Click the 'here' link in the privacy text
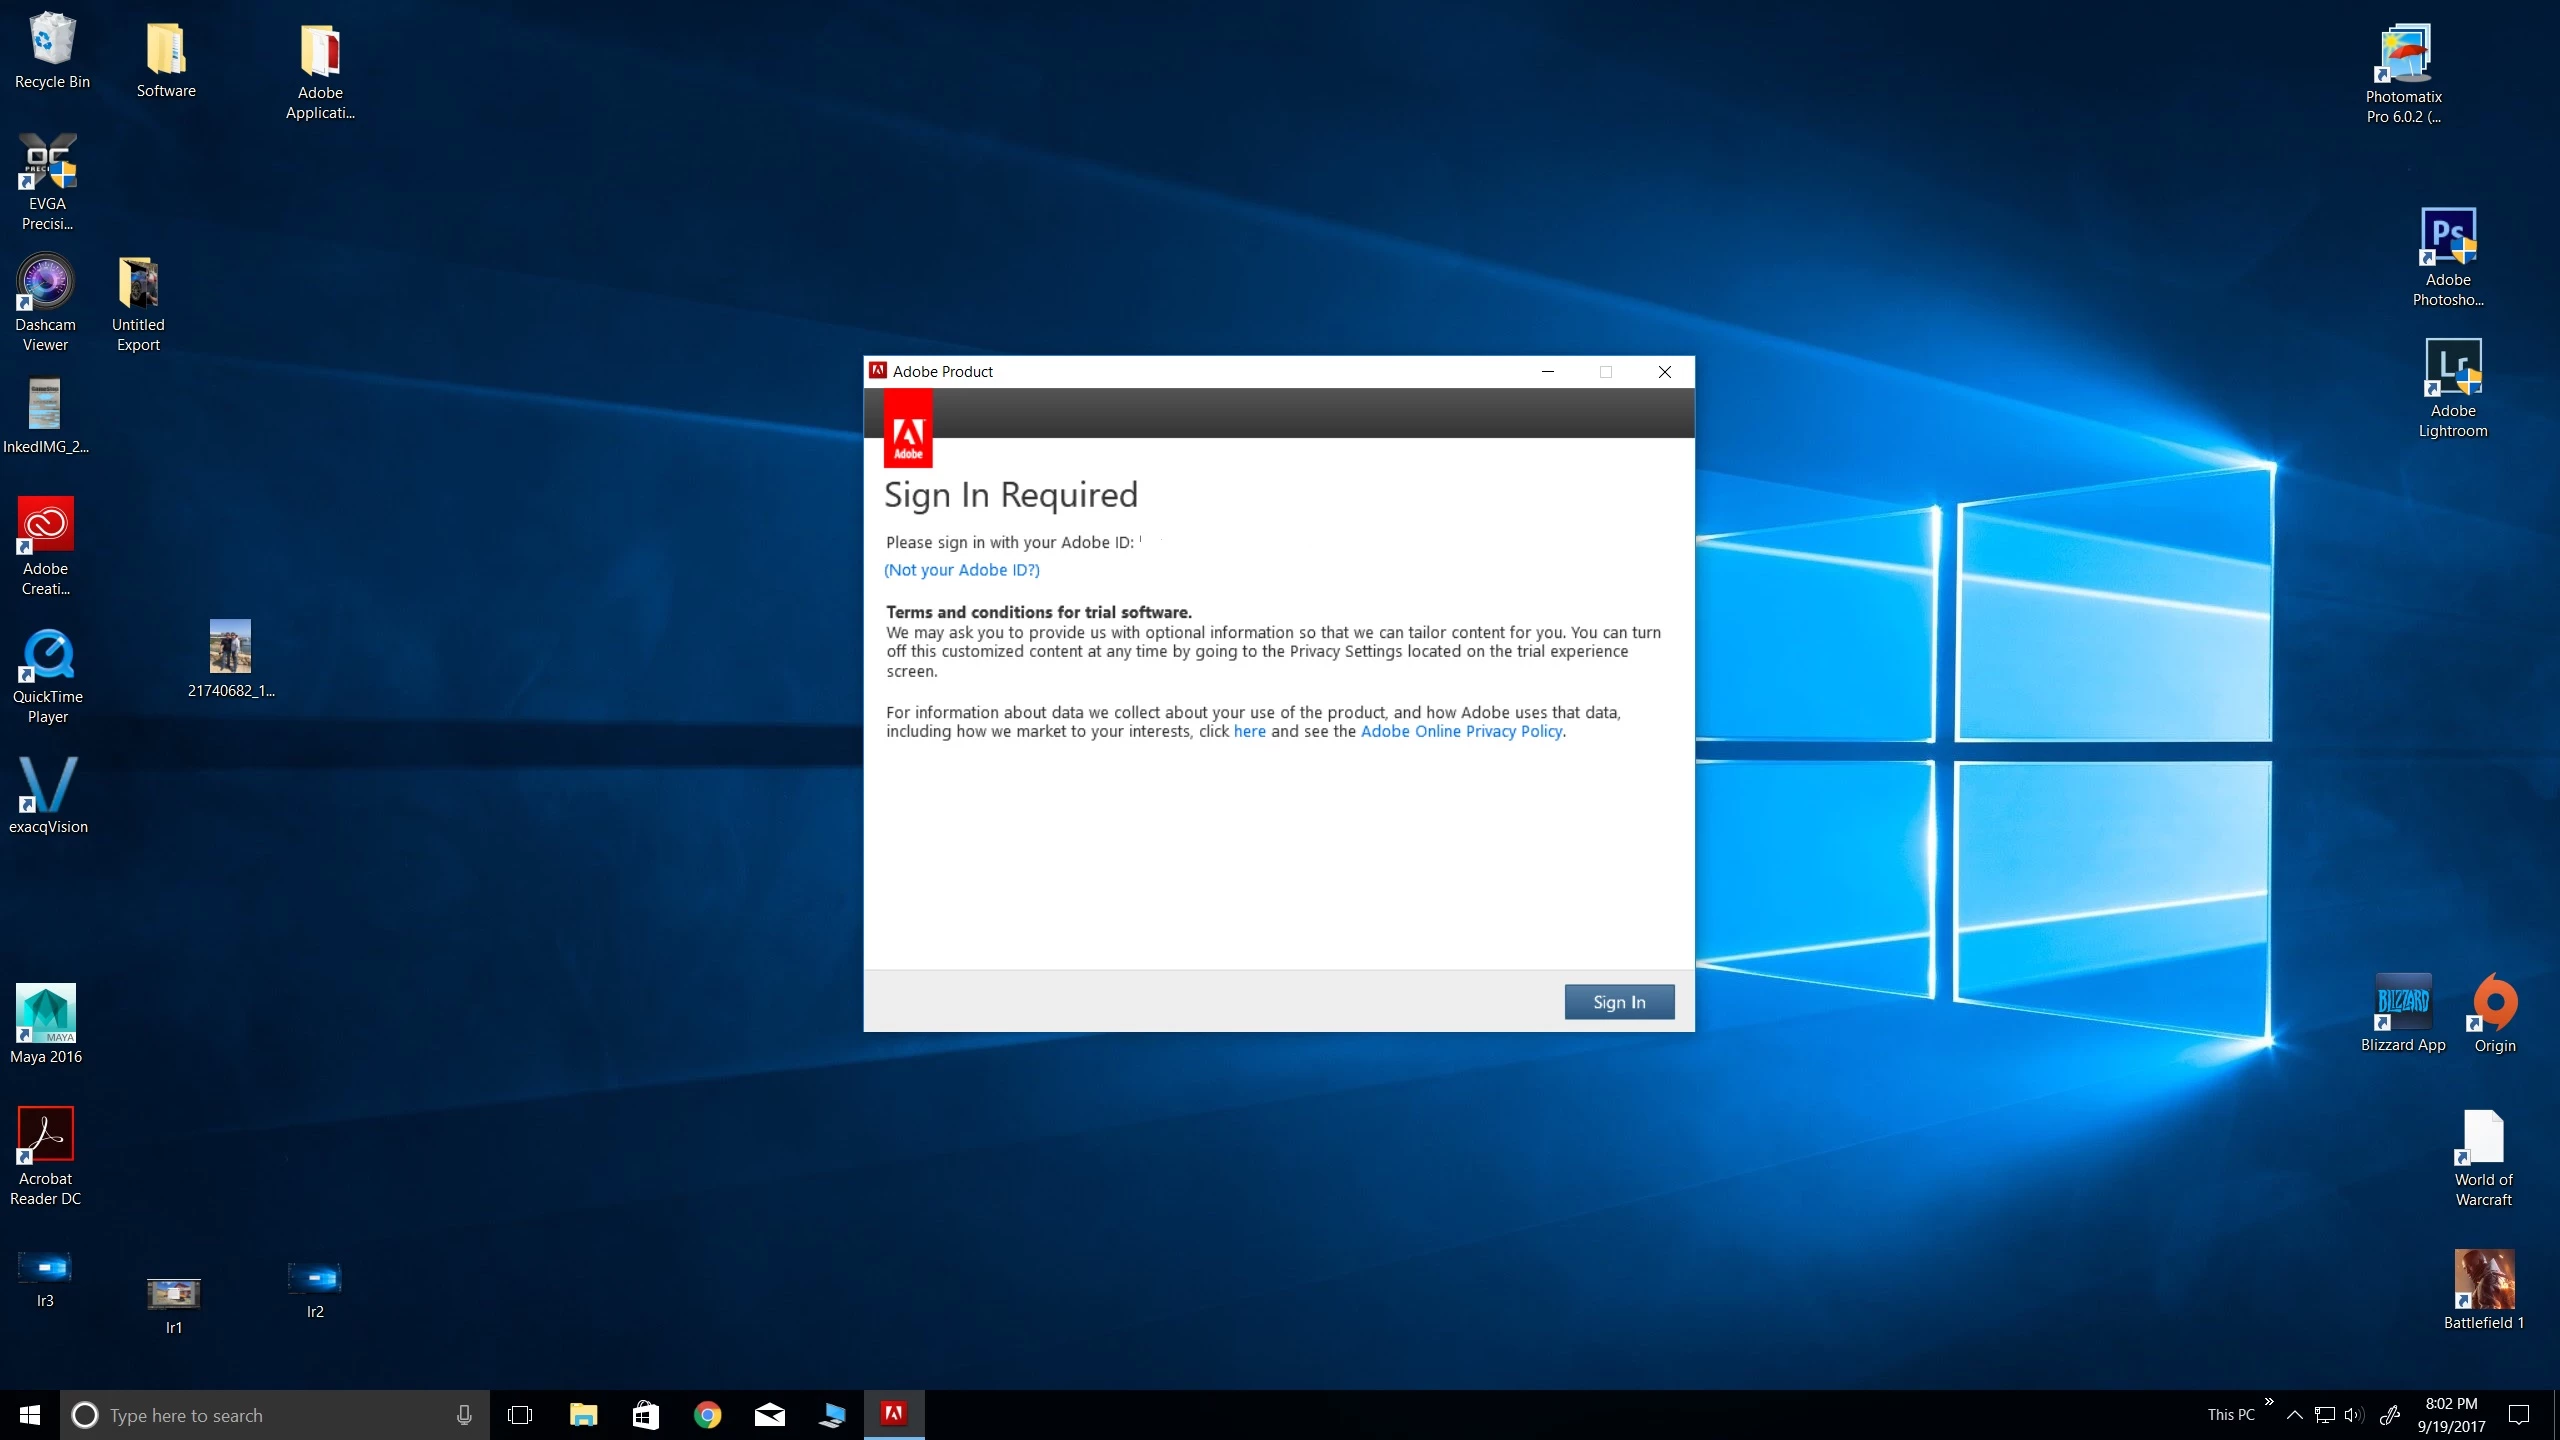This screenshot has height=1440, width=2560. [x=1249, y=731]
